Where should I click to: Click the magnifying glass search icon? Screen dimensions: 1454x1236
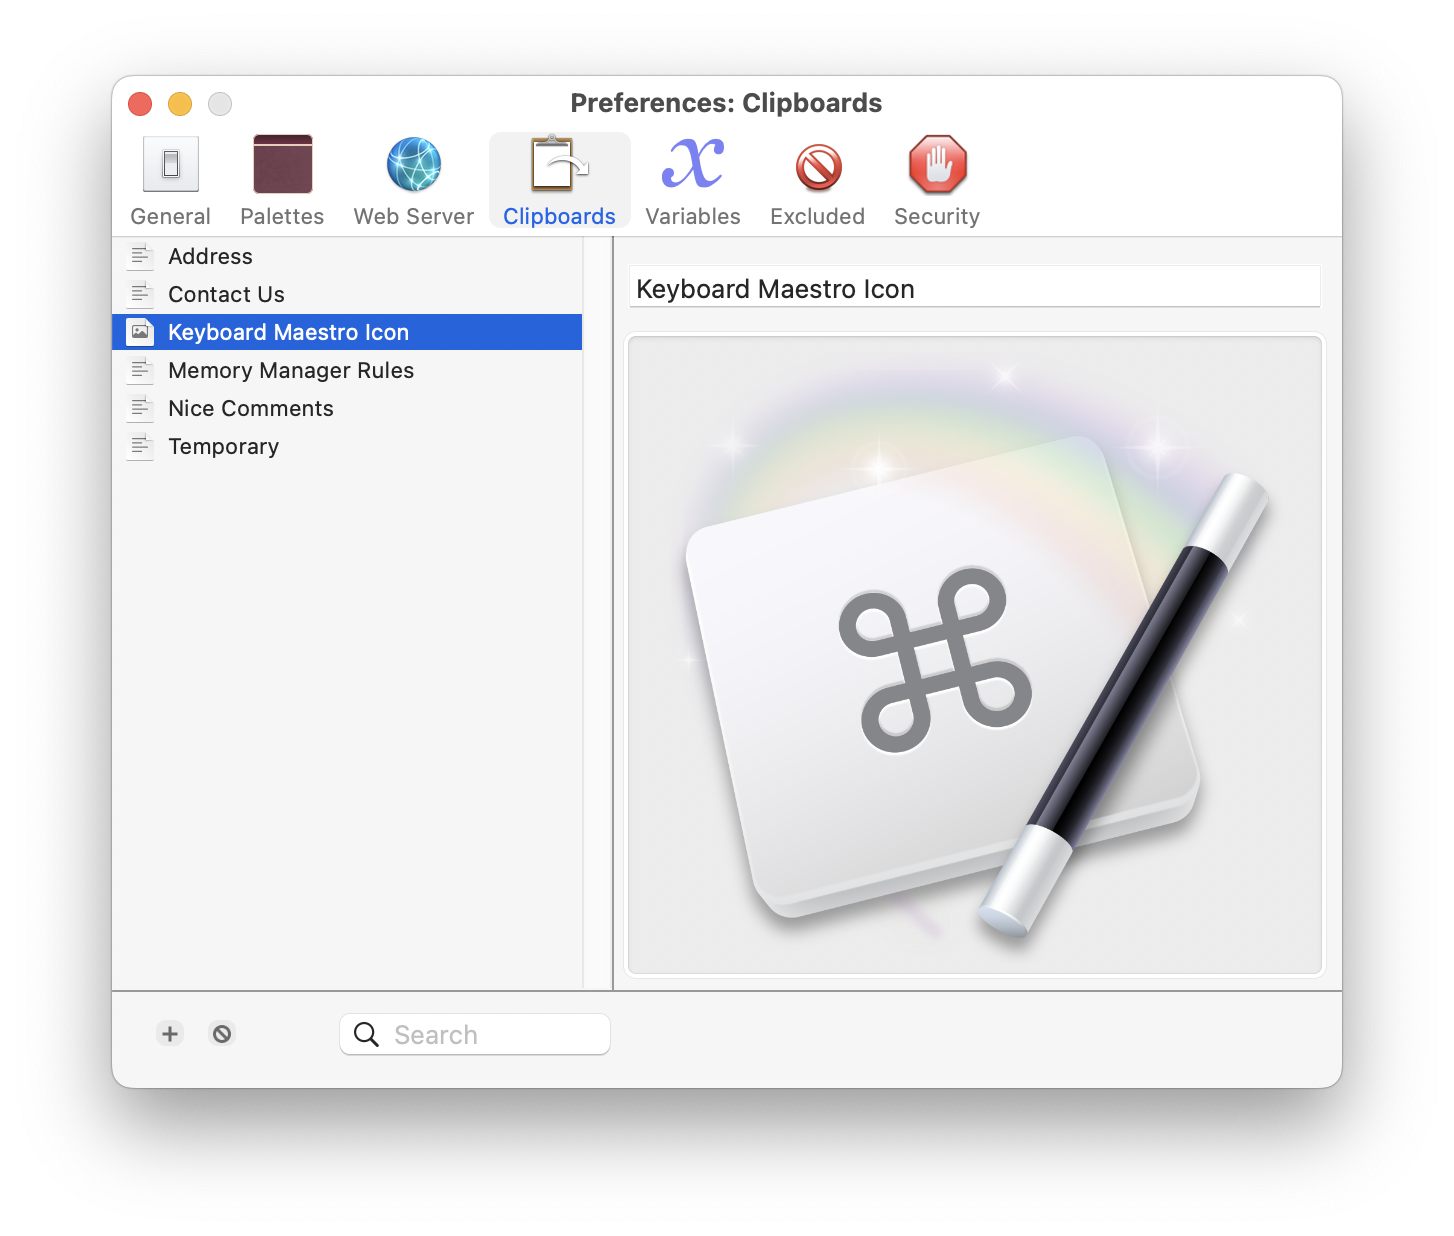(367, 1035)
